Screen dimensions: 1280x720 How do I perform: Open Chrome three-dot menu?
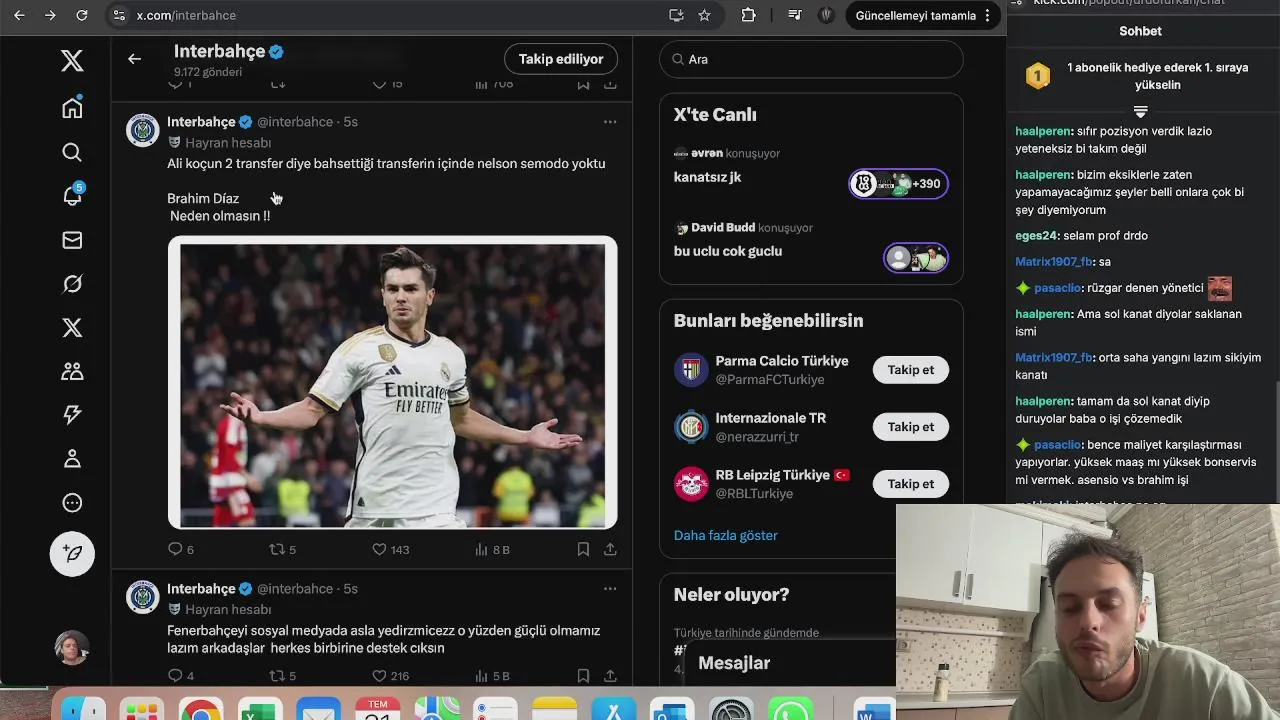[988, 15]
